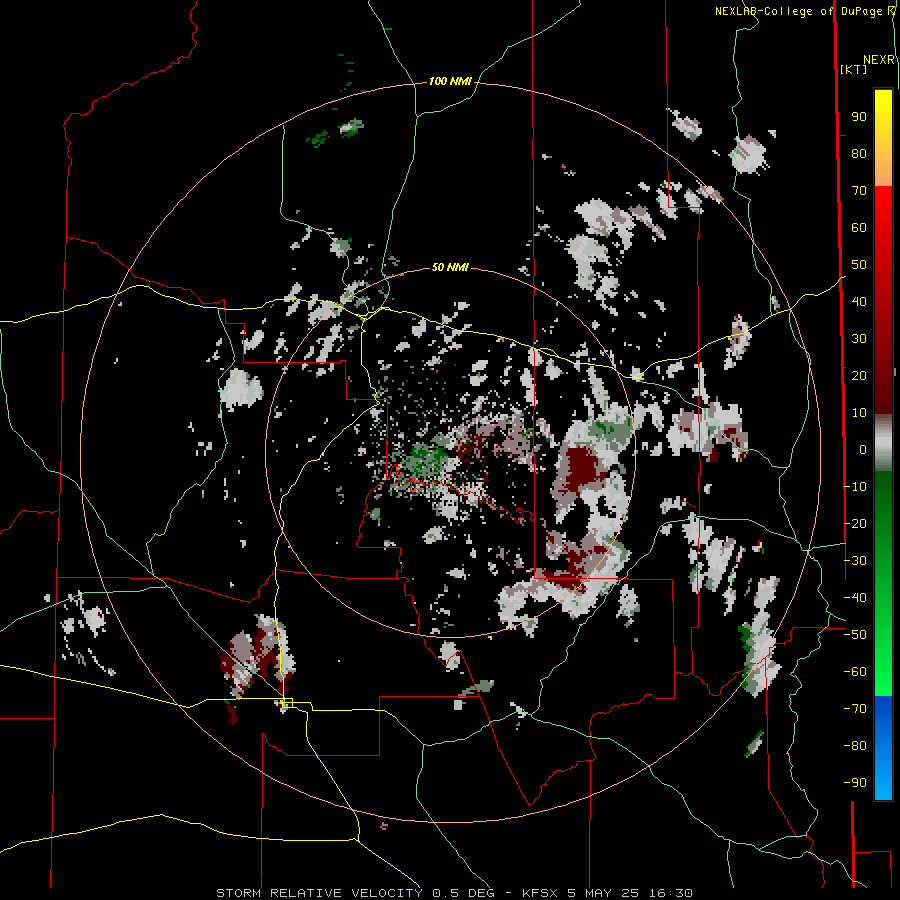Image resolution: width=900 pixels, height=900 pixels.
Task: Select the "[KT]" units label
Action: 854,69
